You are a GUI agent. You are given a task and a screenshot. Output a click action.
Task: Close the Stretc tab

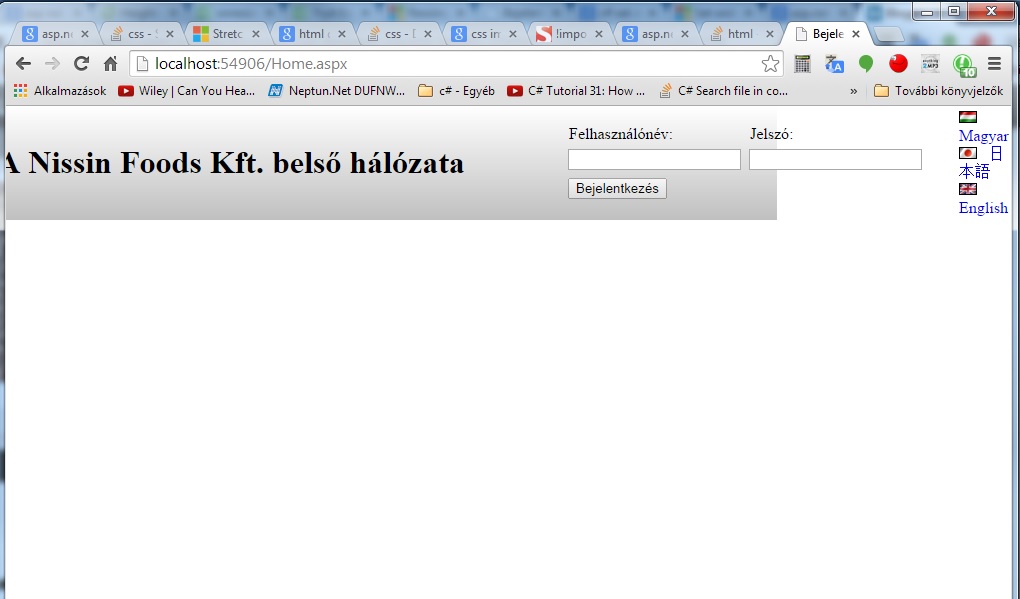click(256, 34)
